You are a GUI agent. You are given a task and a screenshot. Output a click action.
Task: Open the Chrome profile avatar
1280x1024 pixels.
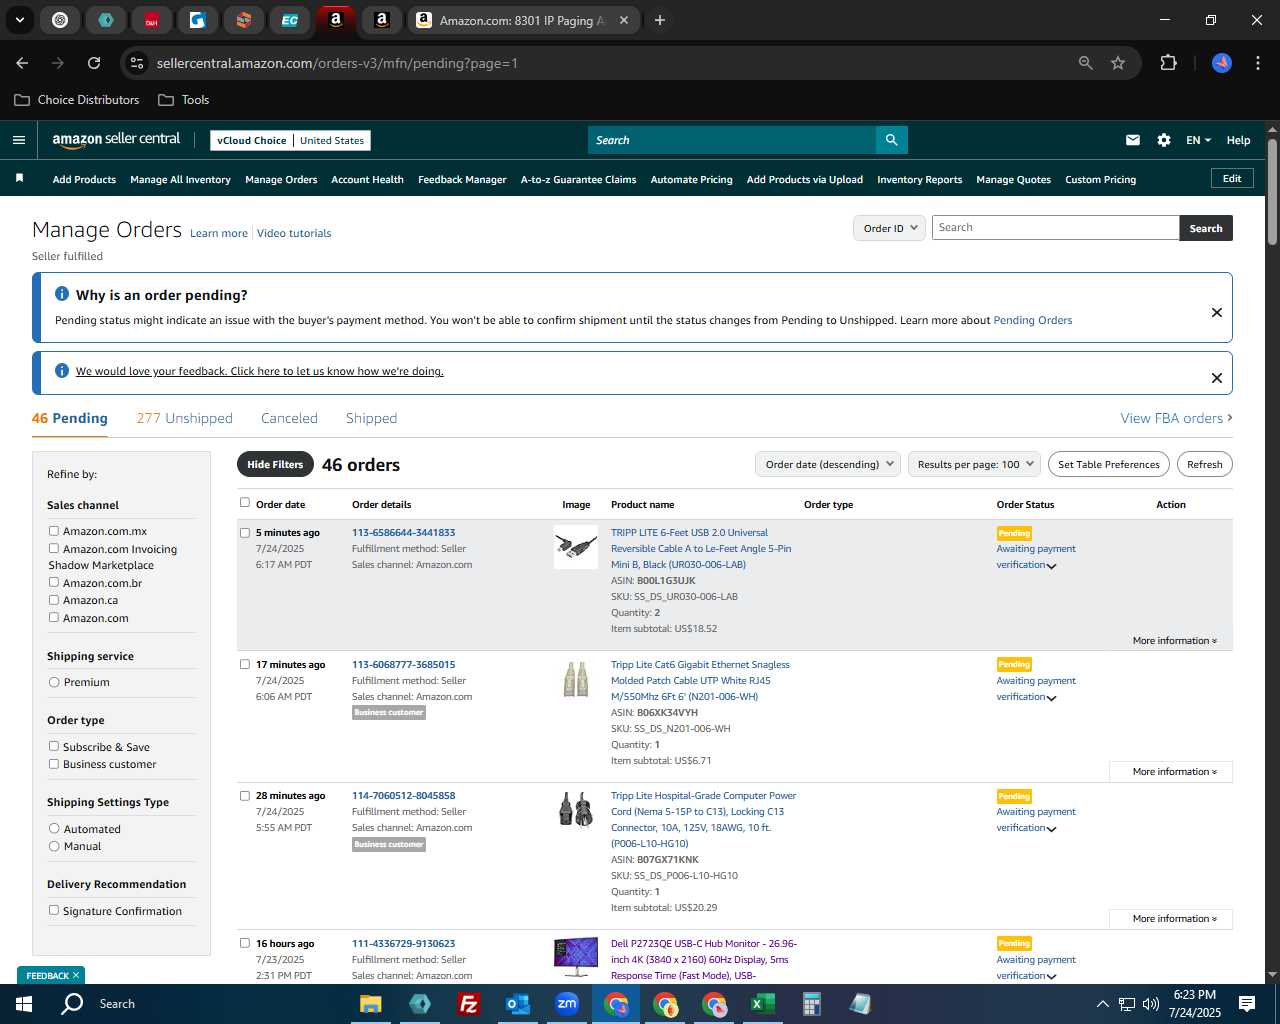tap(1222, 63)
